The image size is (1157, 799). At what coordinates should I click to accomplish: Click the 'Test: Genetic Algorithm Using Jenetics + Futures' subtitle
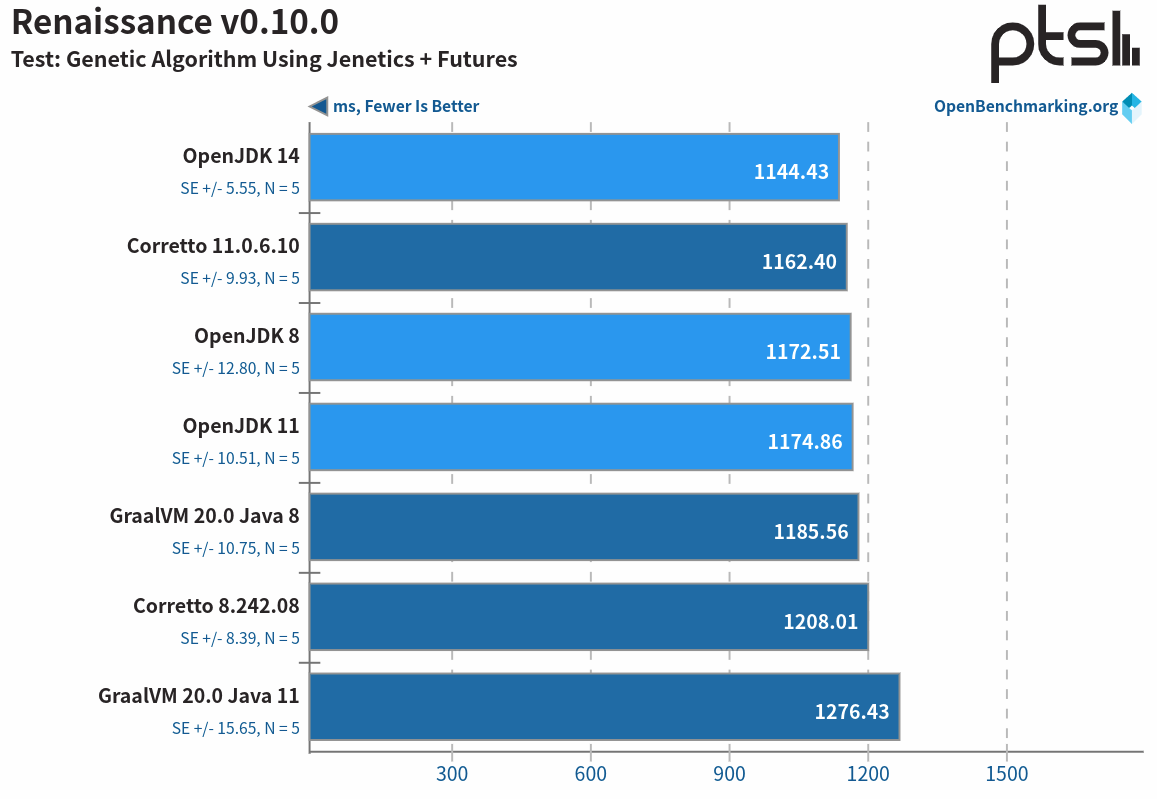coord(264,59)
